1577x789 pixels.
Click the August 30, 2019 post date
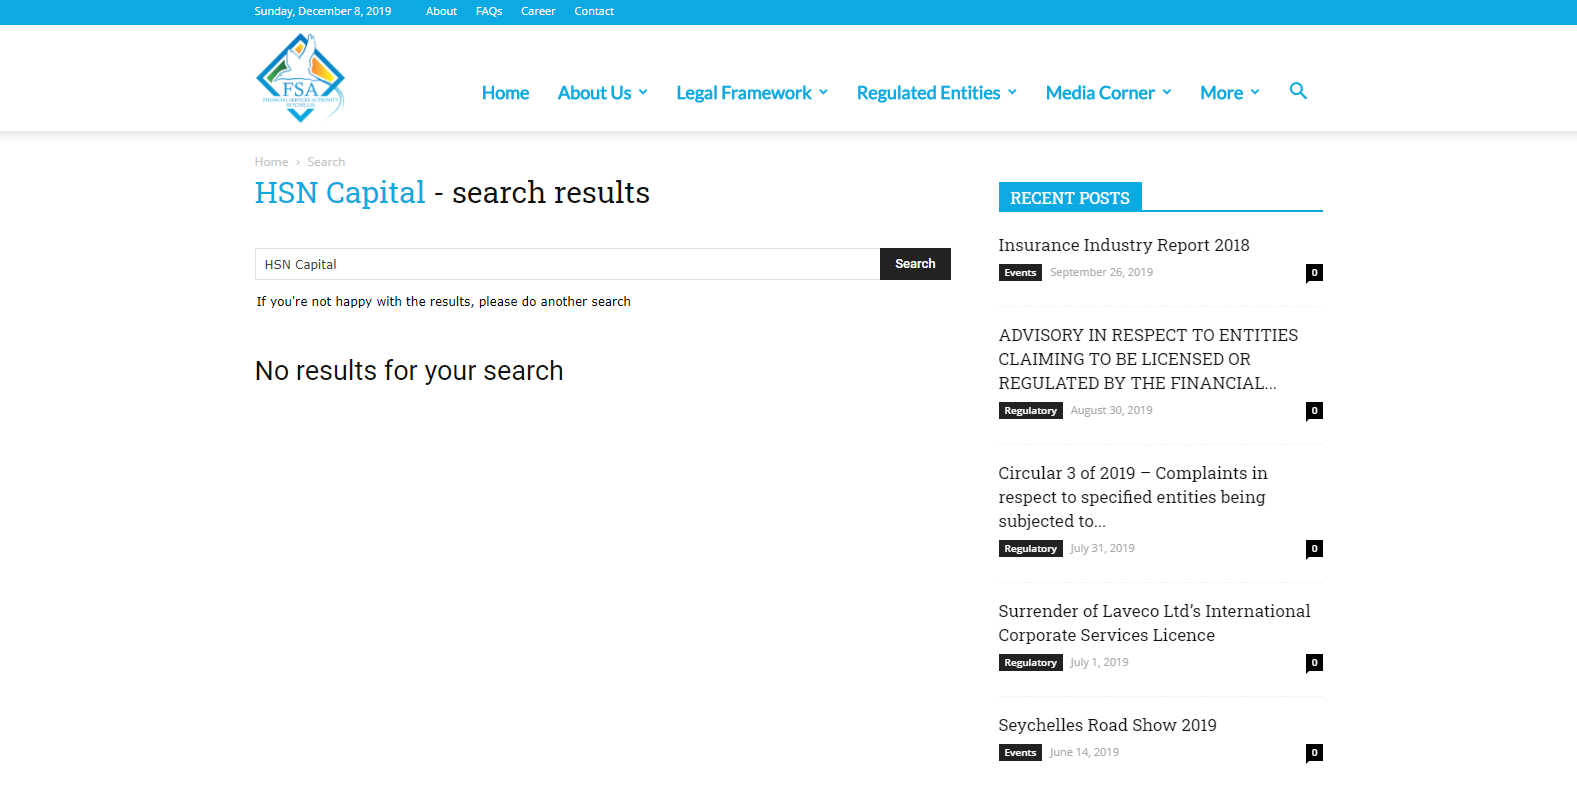point(1111,410)
